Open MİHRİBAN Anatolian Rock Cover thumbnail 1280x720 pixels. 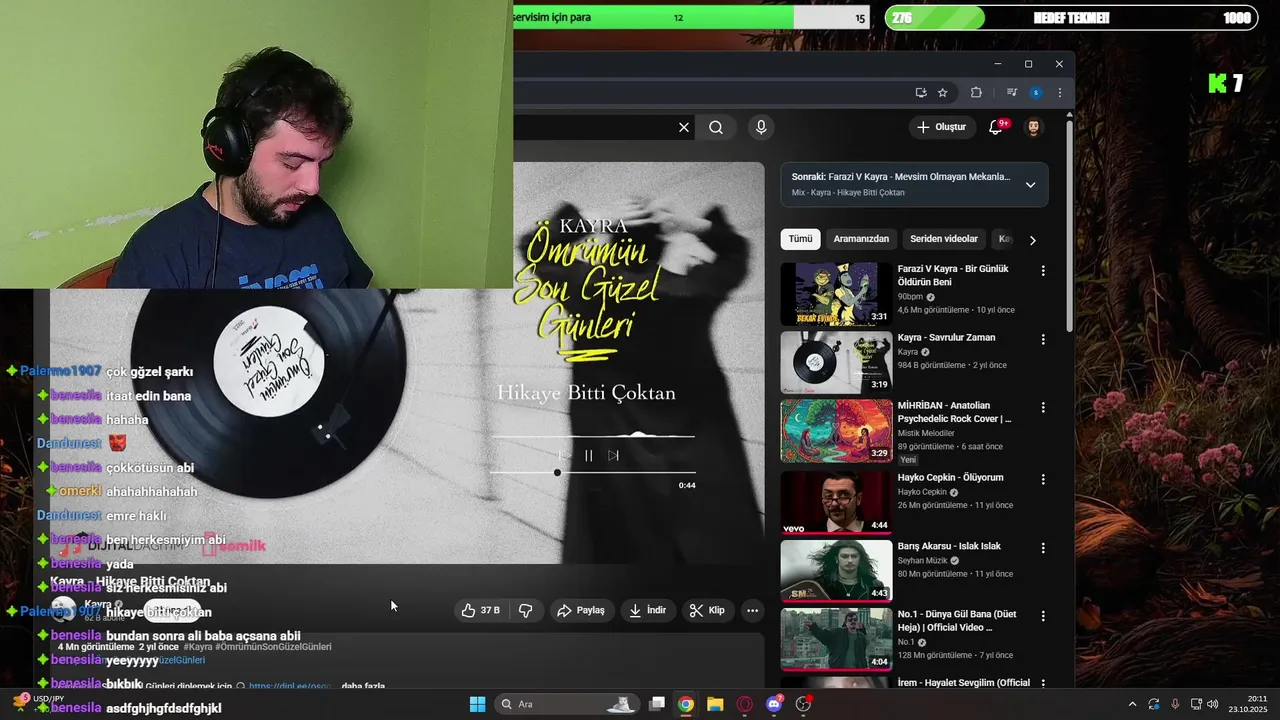click(836, 431)
